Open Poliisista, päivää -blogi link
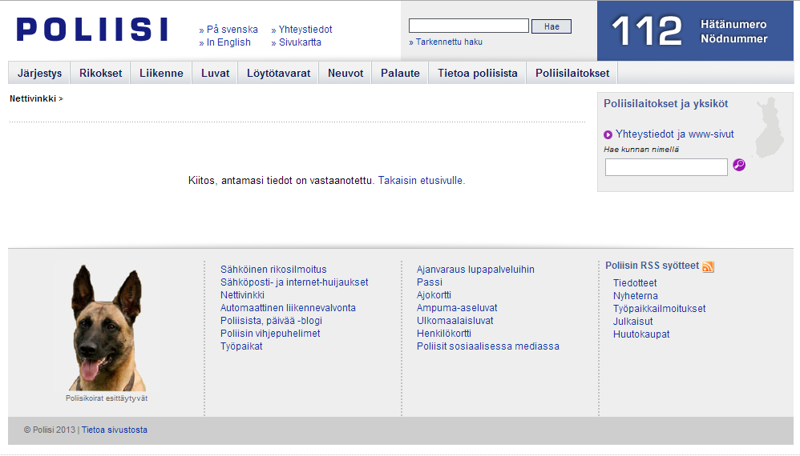This screenshot has width=800, height=456. [x=271, y=320]
